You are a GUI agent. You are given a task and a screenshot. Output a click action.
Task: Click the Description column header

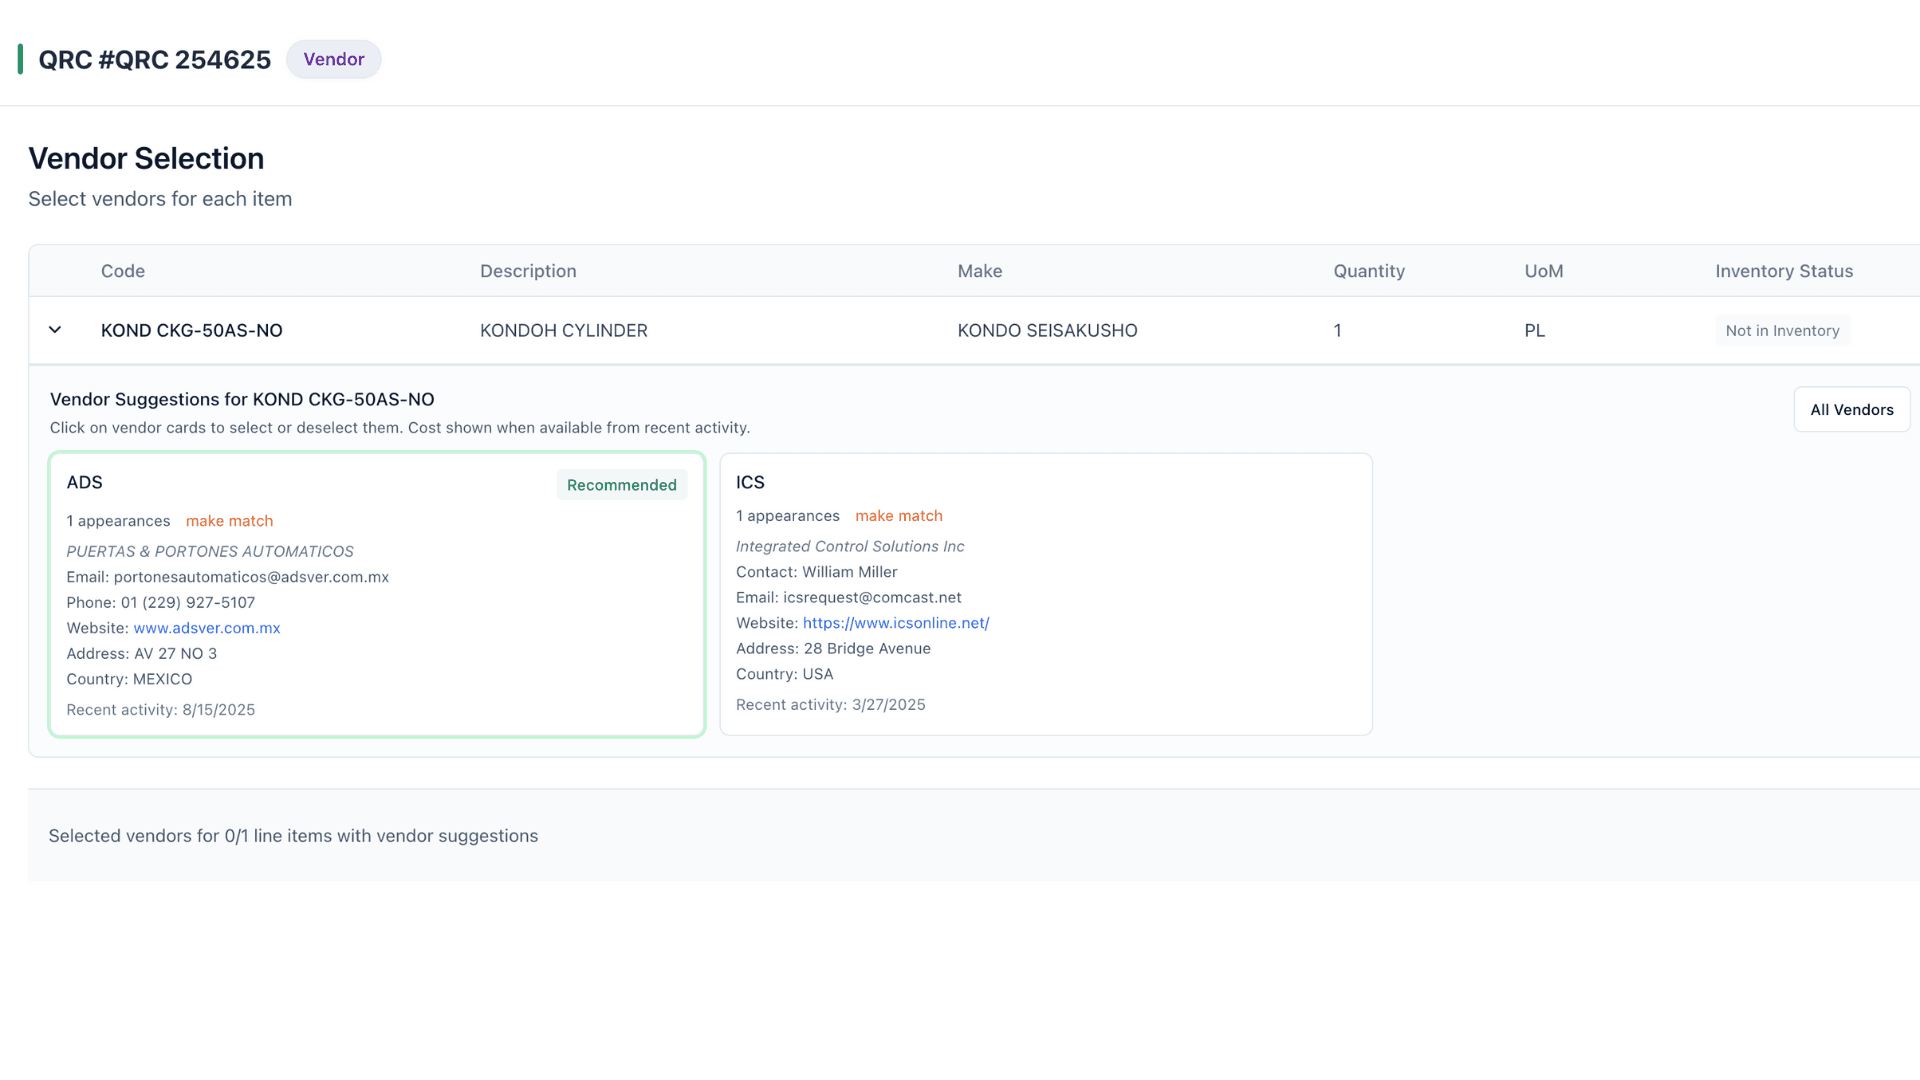[x=528, y=271]
